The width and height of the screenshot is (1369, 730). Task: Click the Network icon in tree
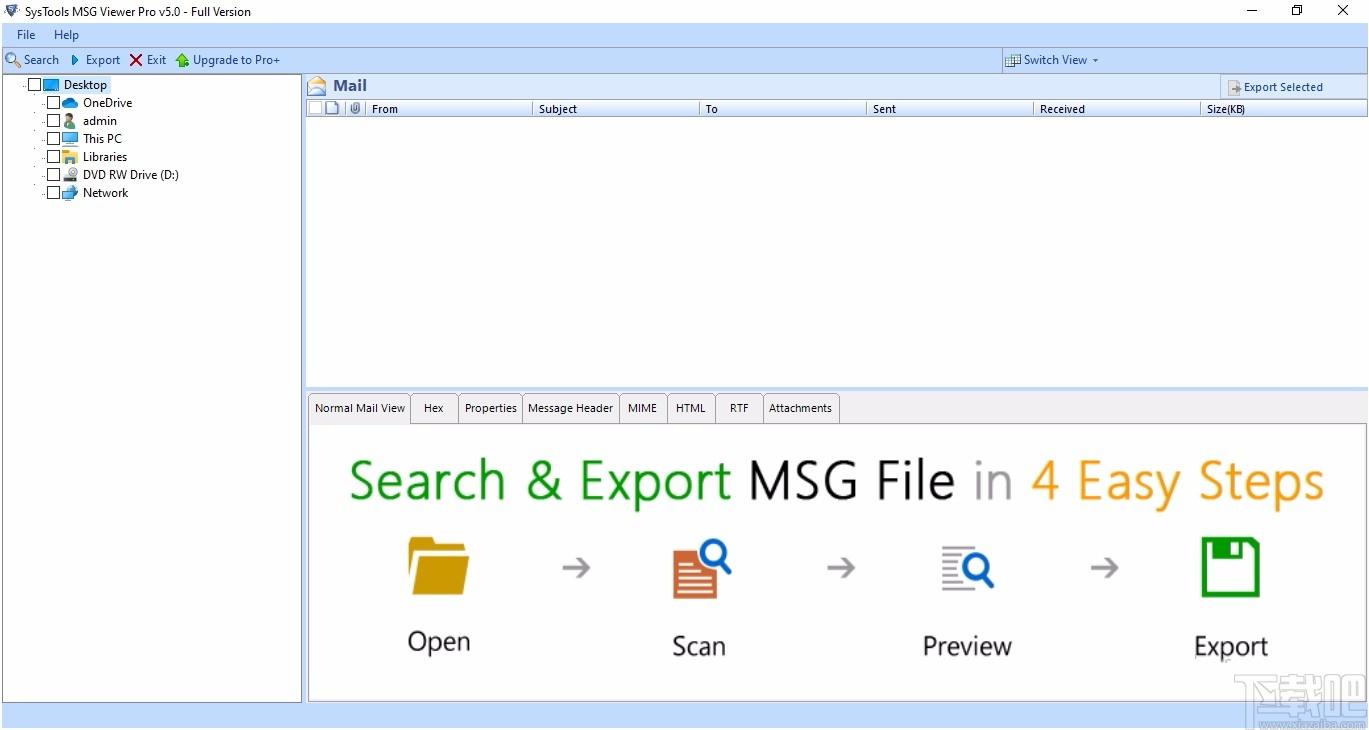click(x=70, y=193)
